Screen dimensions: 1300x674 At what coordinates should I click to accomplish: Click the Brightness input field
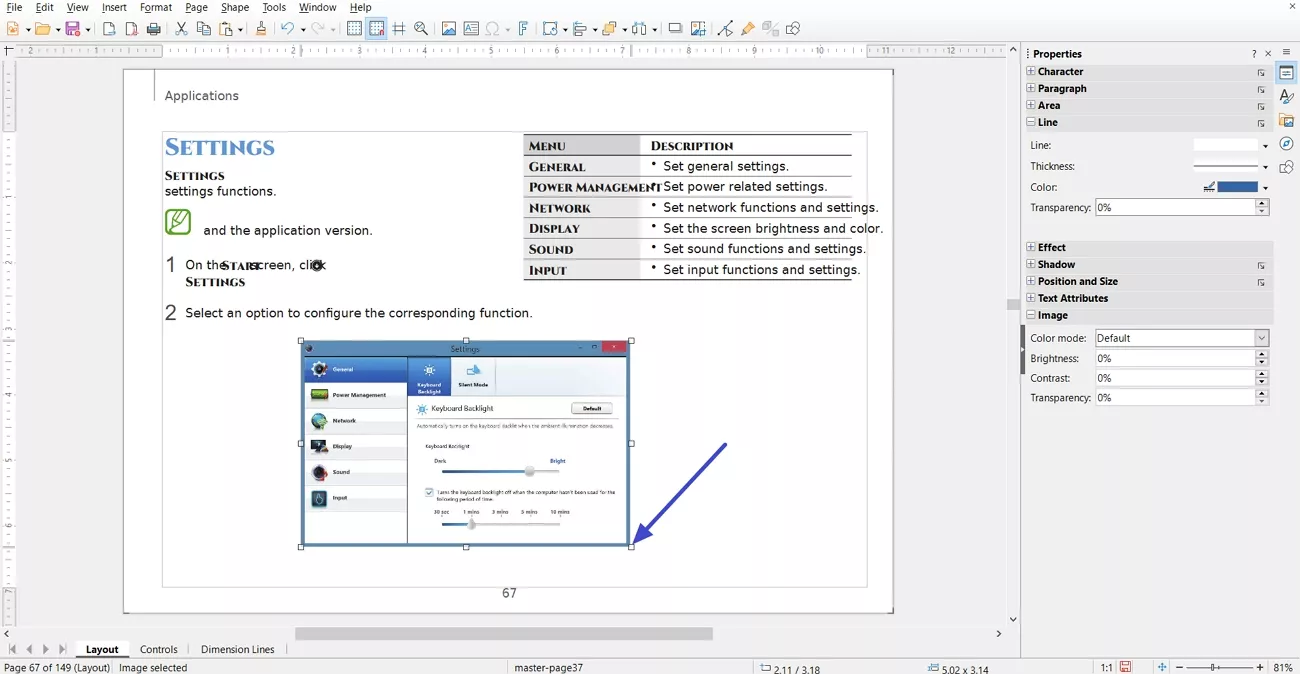point(1175,358)
